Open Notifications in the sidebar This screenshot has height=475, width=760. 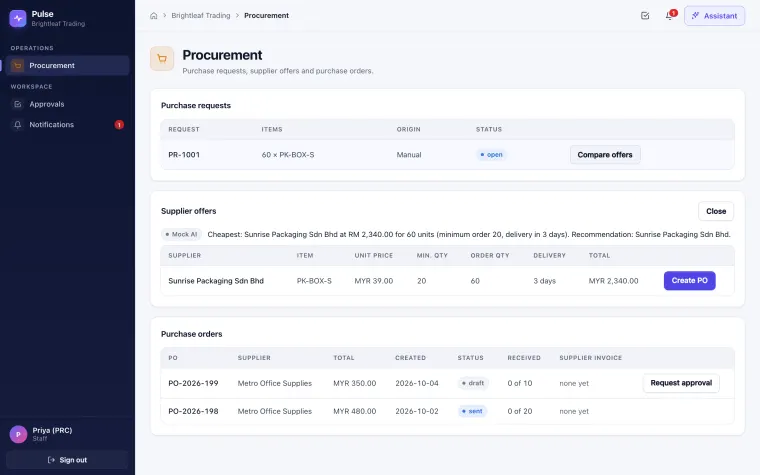[67, 125]
